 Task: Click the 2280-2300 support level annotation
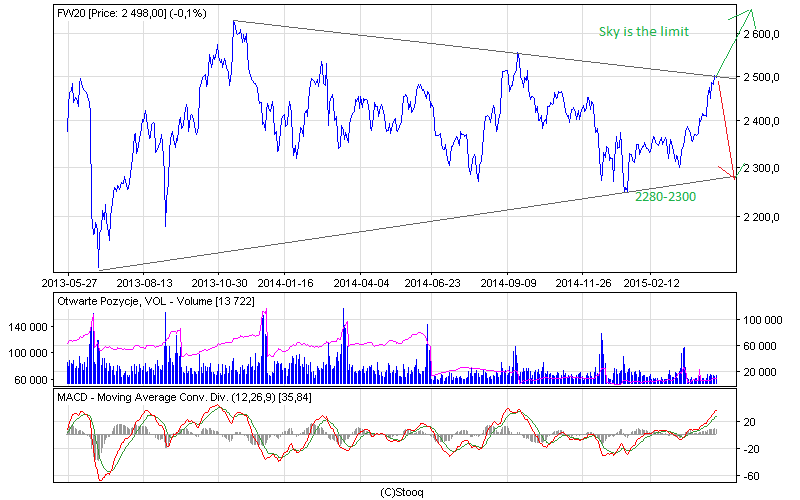[665, 197]
